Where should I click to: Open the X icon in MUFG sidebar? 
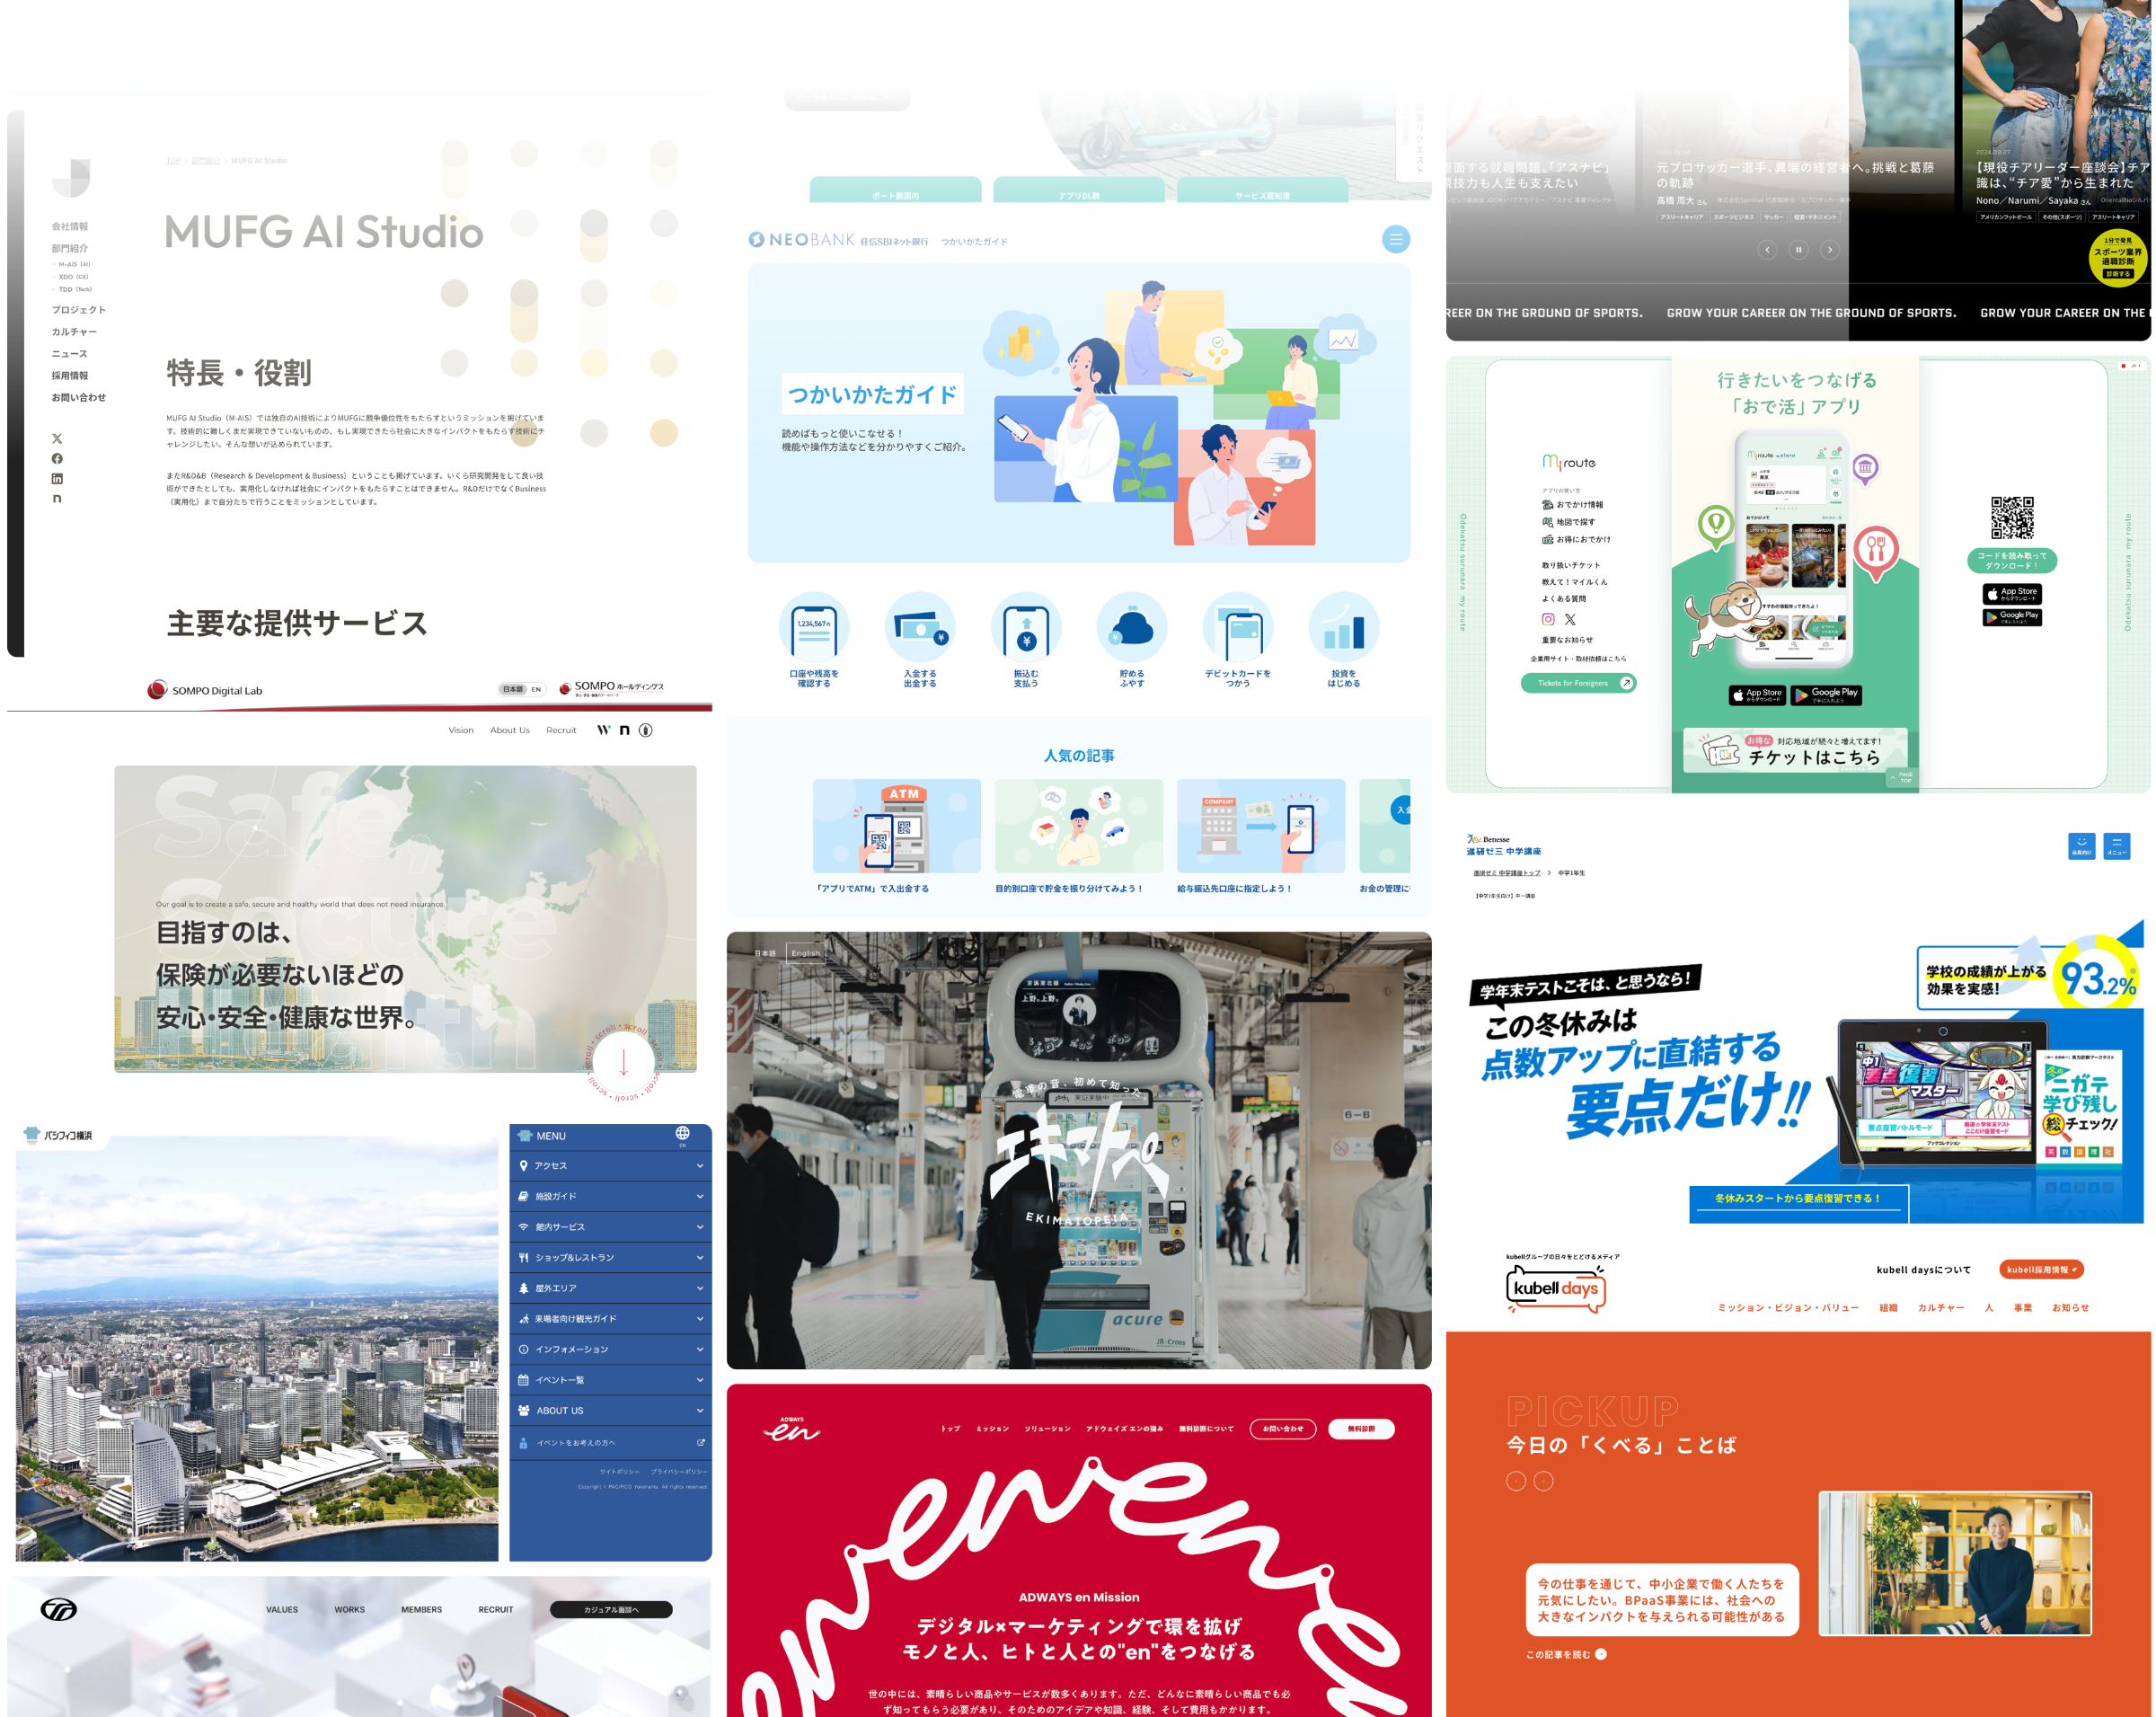(57, 438)
